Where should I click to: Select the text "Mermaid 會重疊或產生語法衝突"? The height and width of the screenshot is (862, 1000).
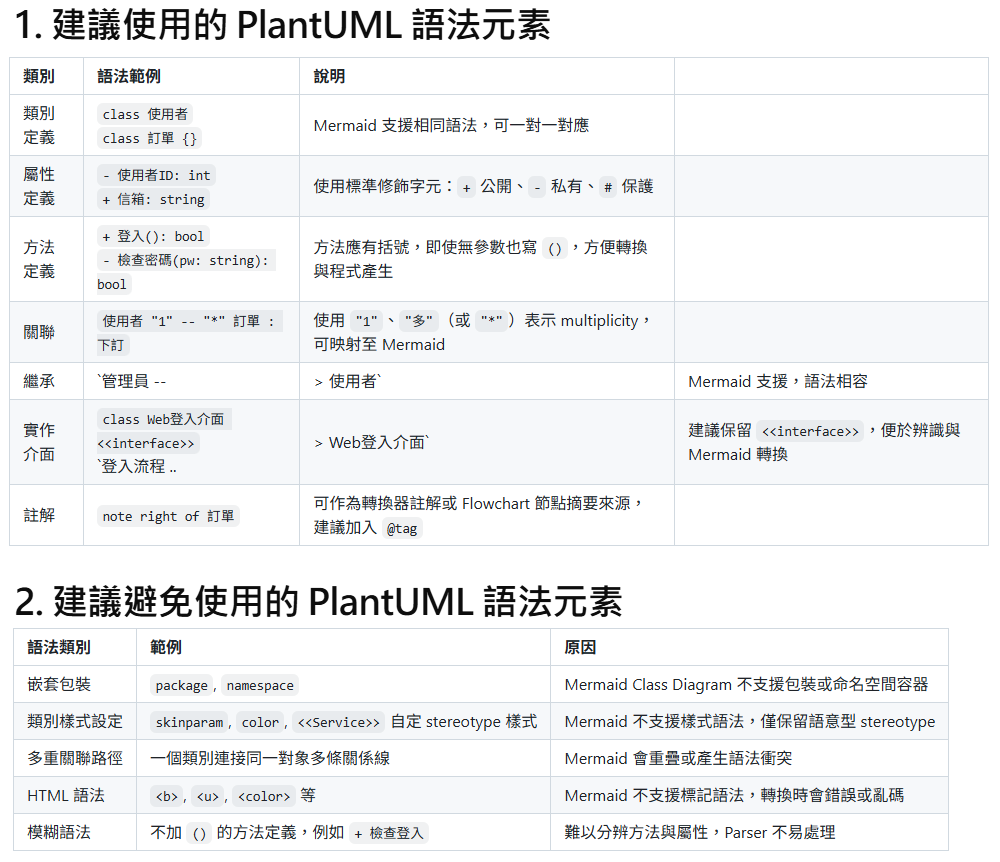(679, 759)
